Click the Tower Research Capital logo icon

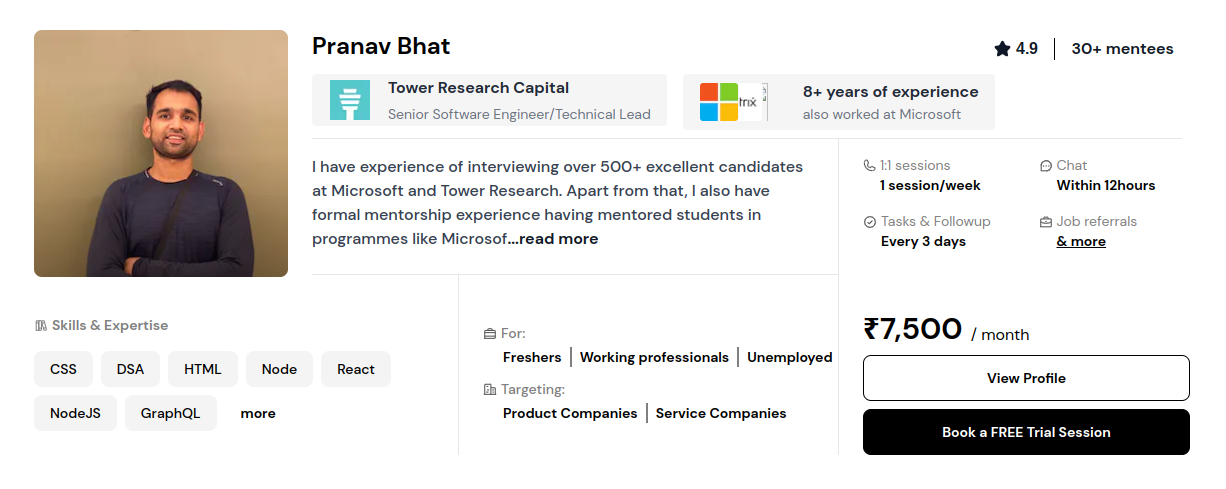(350, 101)
